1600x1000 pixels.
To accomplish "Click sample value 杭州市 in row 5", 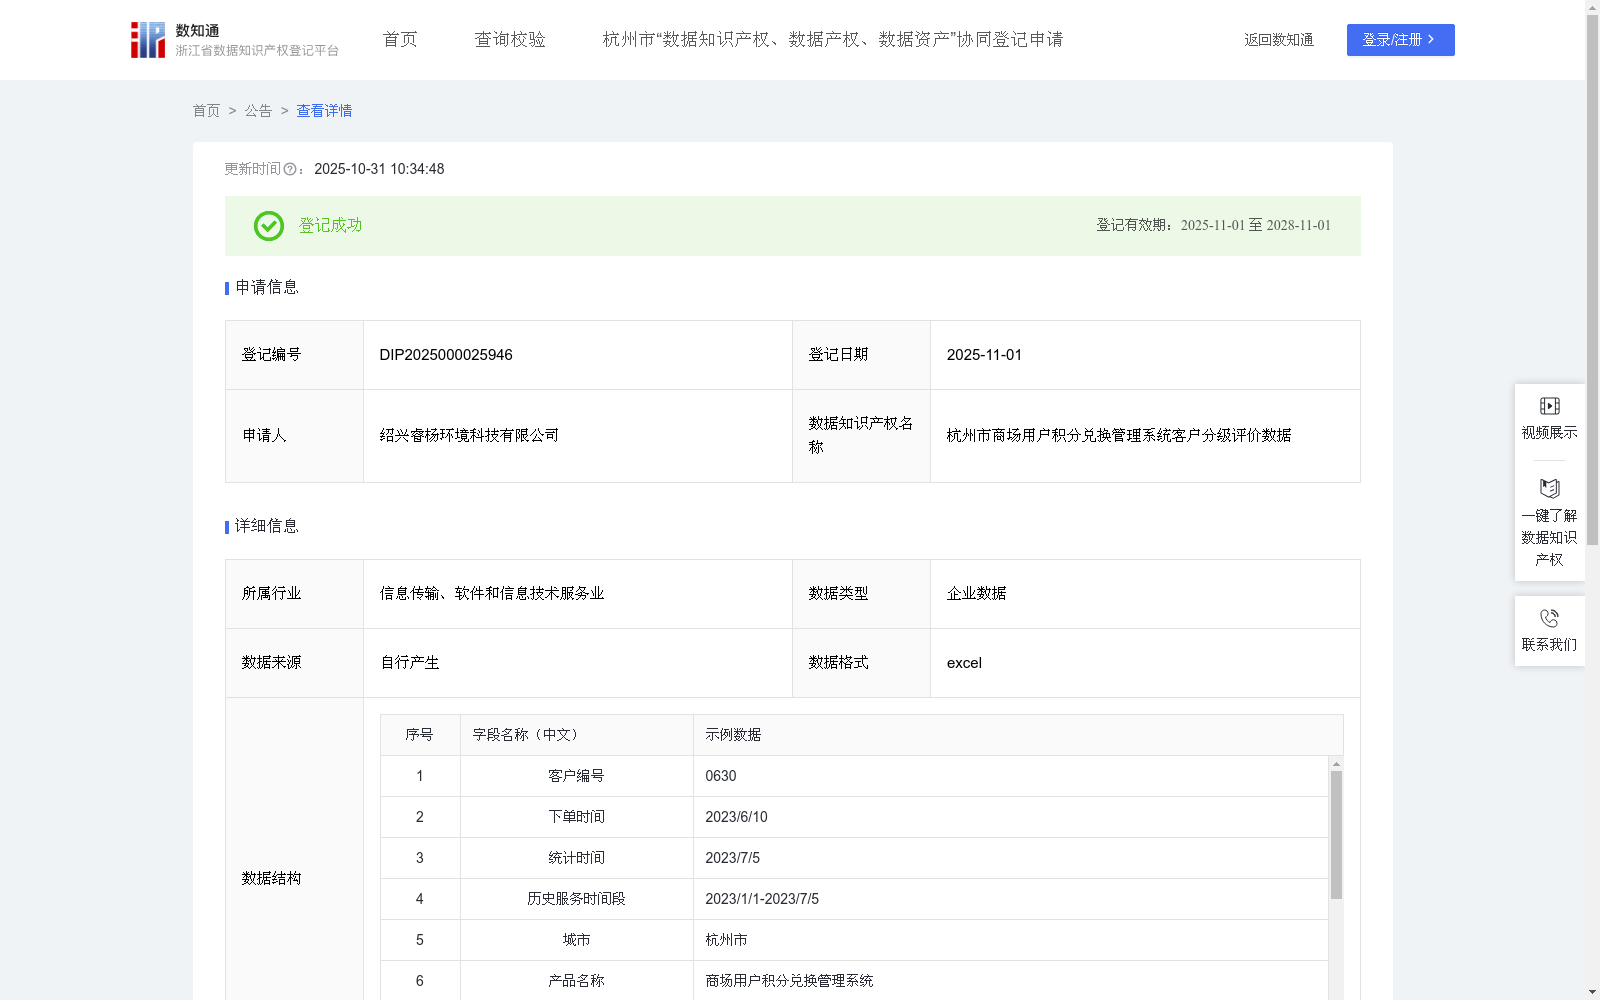I will point(726,940).
